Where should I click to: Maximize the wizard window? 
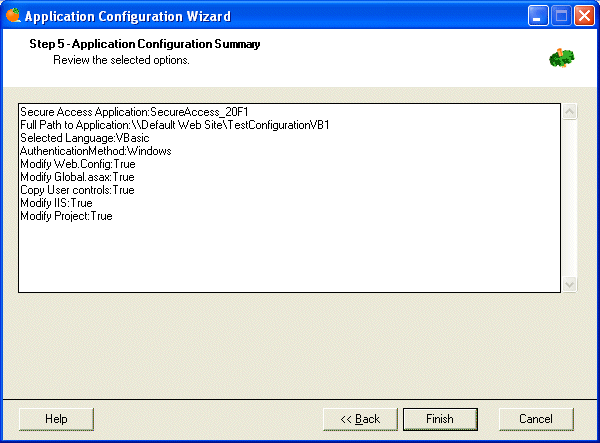(x=561, y=16)
